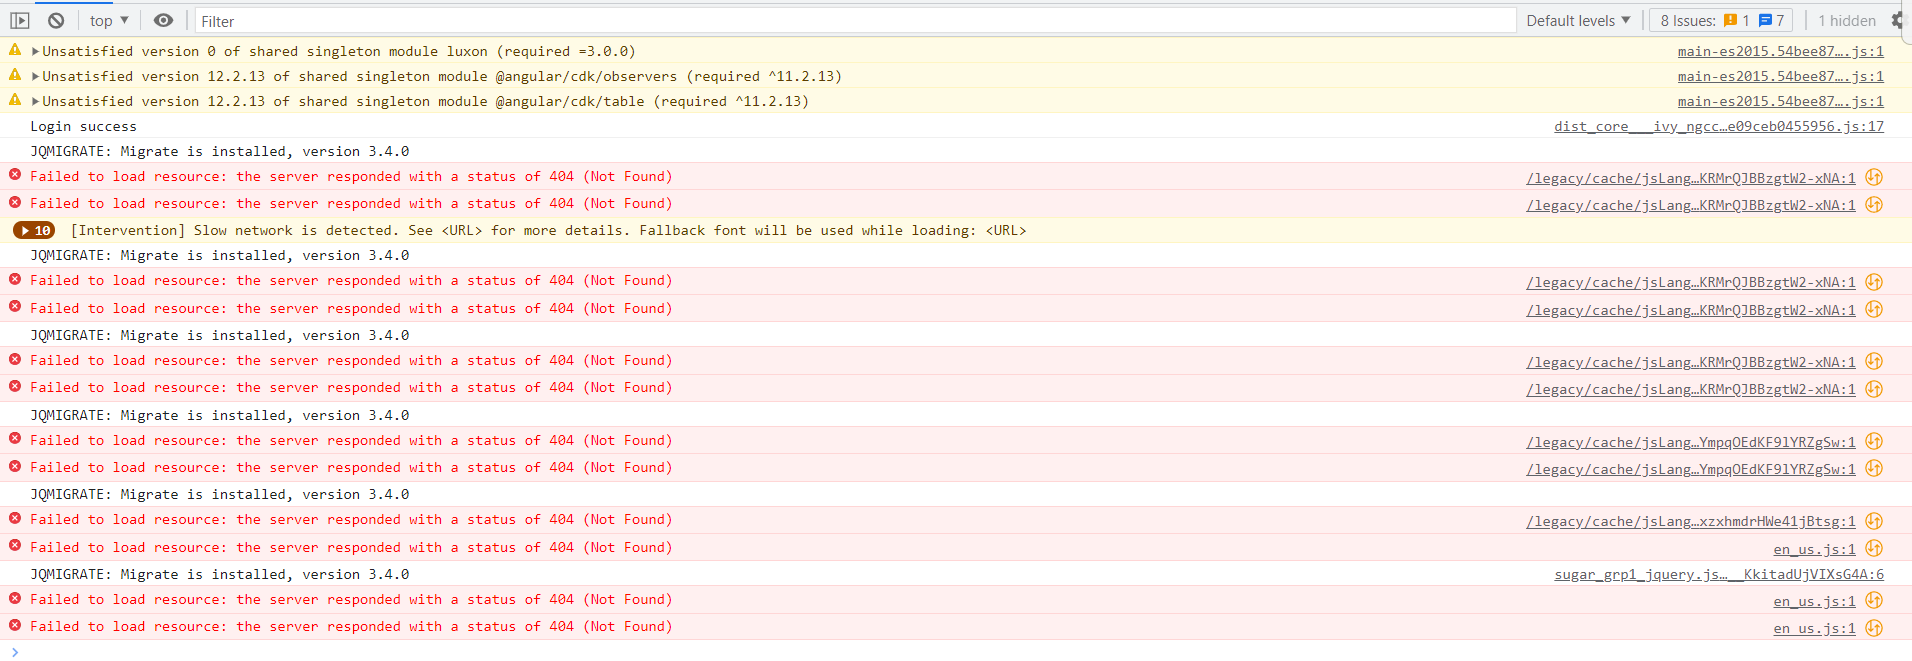Open the 8 Issues button
The image size is (1912, 661).
coord(1719,20)
